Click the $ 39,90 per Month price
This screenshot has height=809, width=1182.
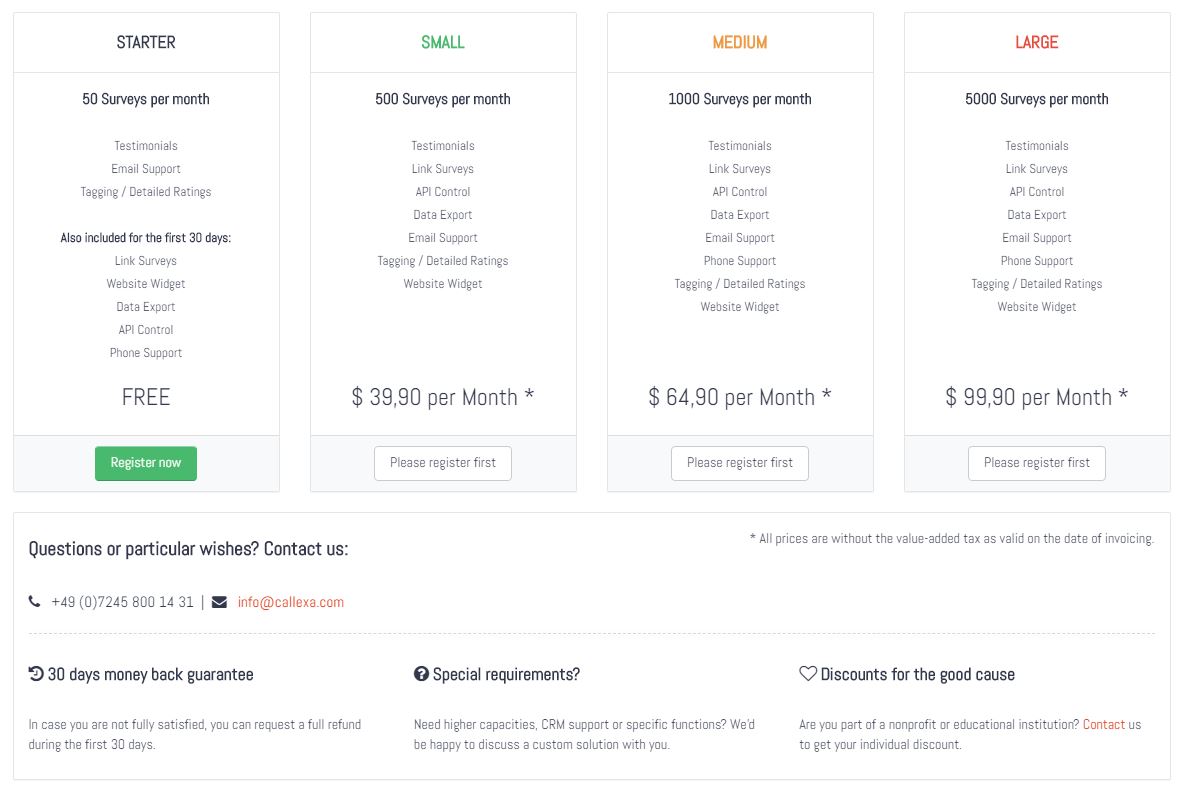point(443,397)
